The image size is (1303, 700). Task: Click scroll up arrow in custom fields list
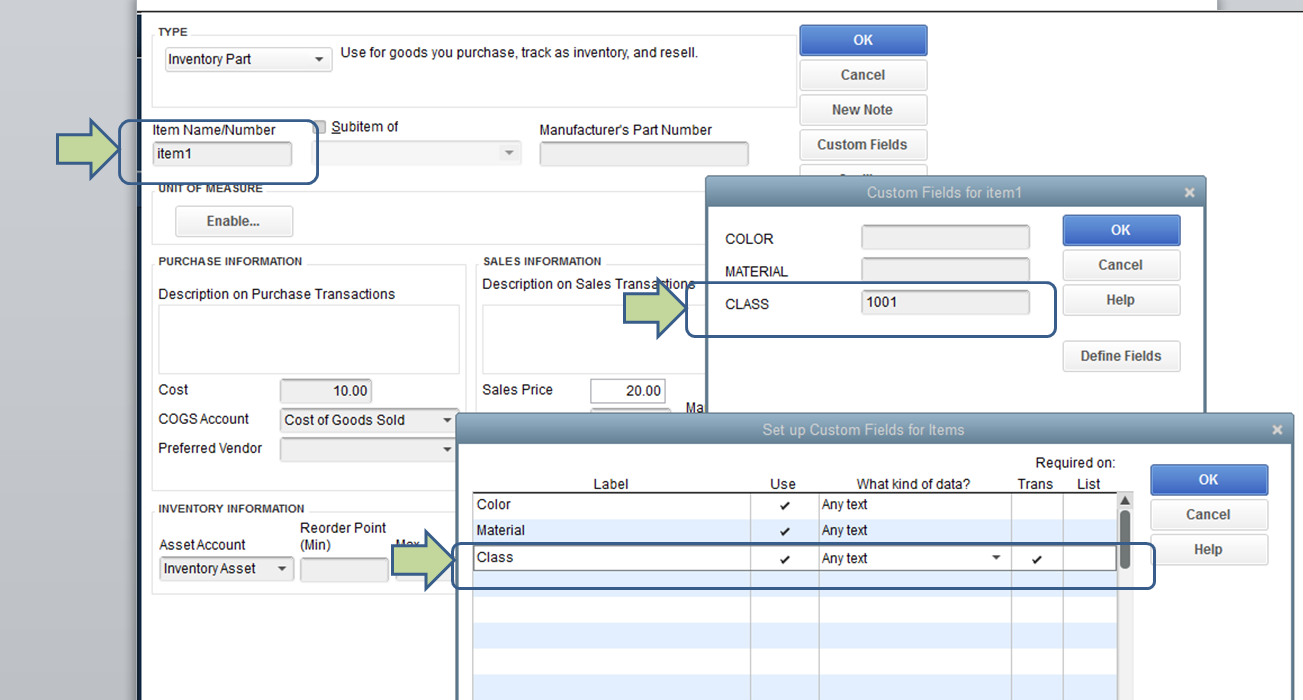[1125, 501]
